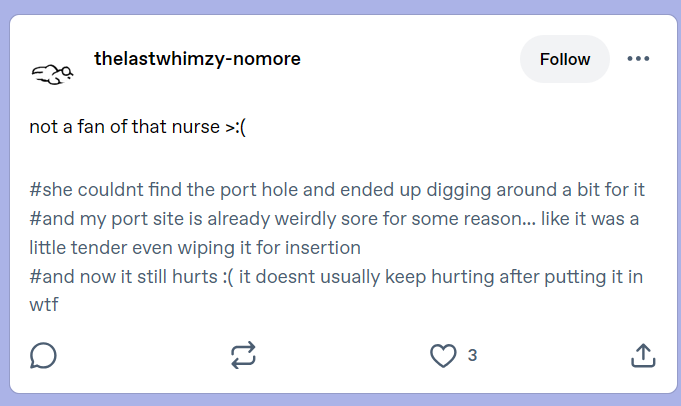
Task: Like the post with the heart icon
Action: click(x=443, y=356)
